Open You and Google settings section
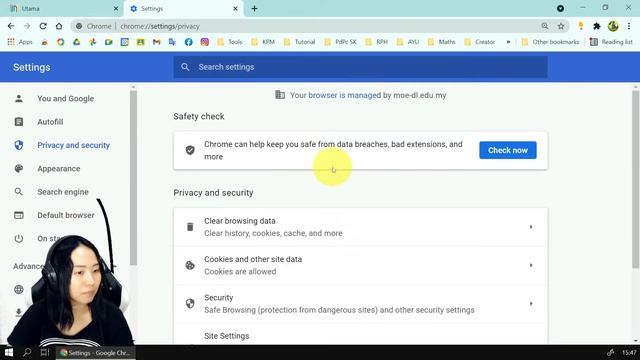The height and width of the screenshot is (360, 640). point(65,98)
